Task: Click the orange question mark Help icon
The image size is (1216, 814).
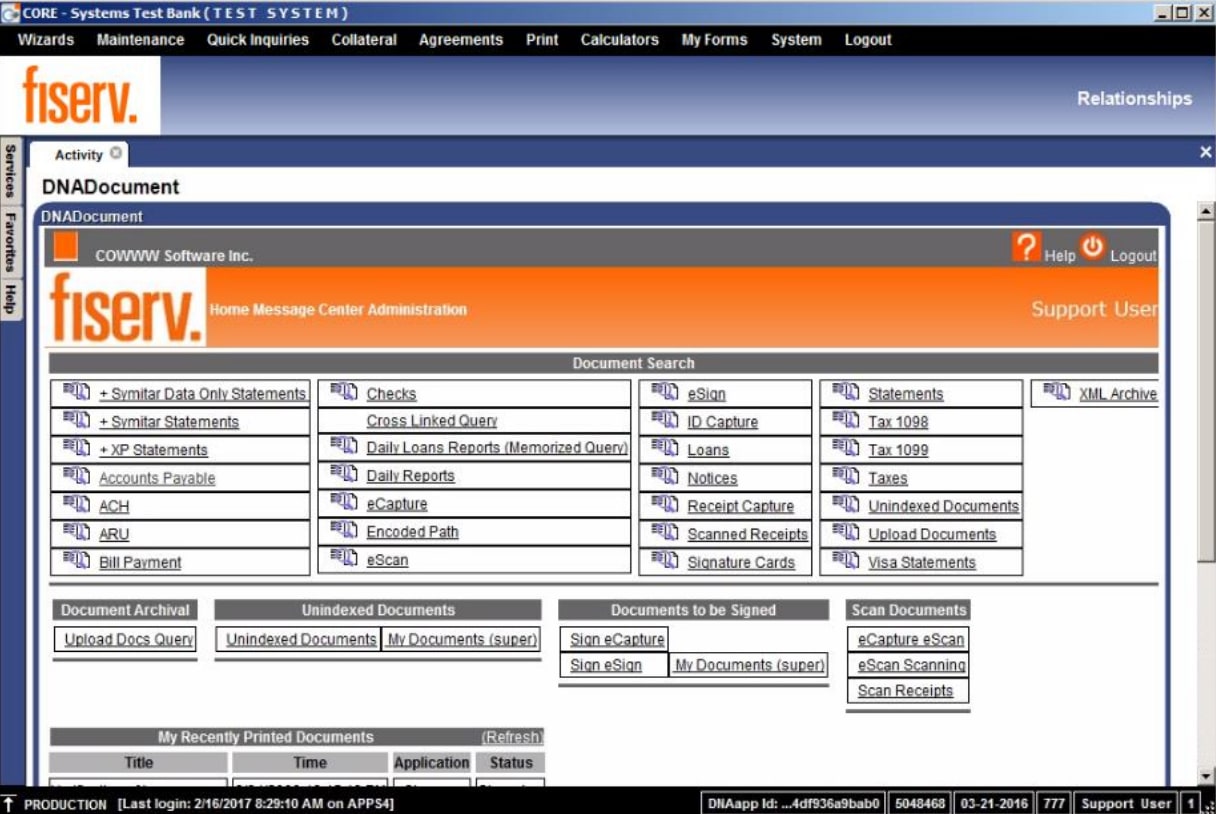Action: (x=1026, y=247)
